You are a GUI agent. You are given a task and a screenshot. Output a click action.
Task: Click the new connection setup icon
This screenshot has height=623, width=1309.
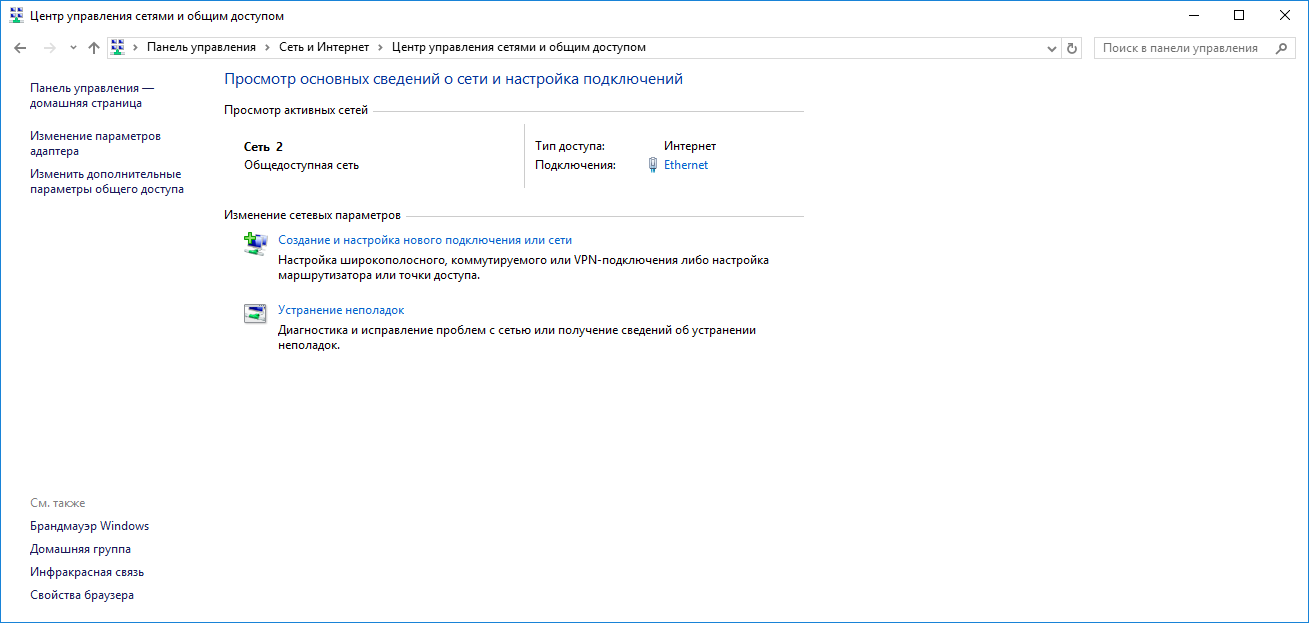click(256, 243)
